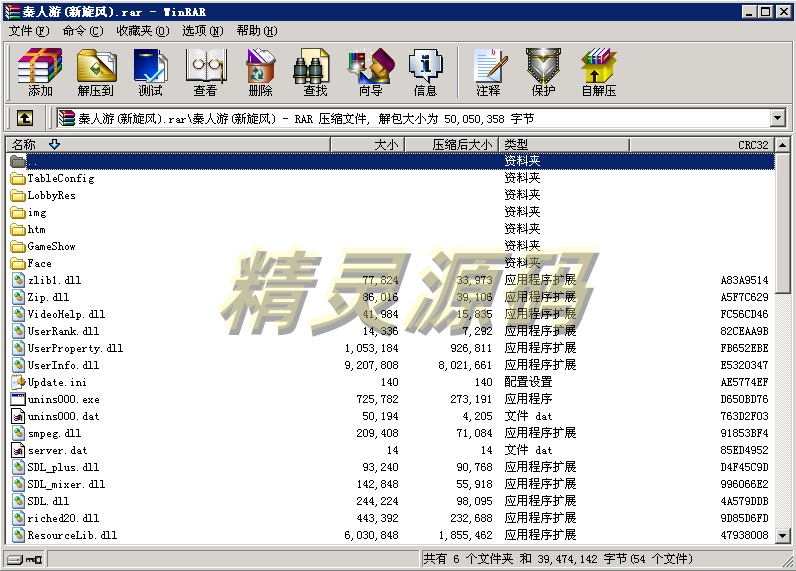Click the size value 9,207,808
Screen dimensions: 796x571
371,365
